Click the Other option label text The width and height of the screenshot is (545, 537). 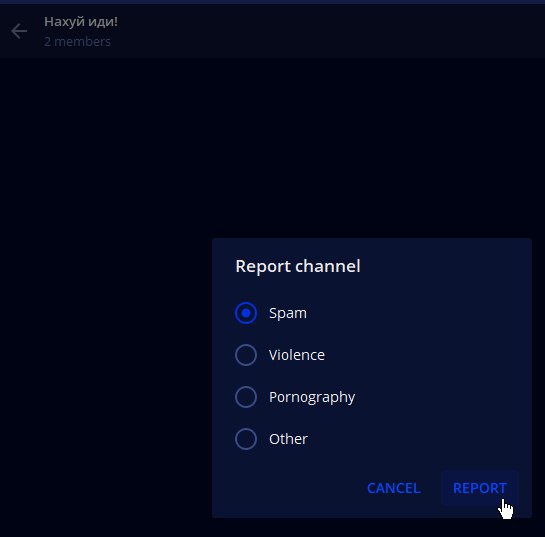[x=288, y=439]
